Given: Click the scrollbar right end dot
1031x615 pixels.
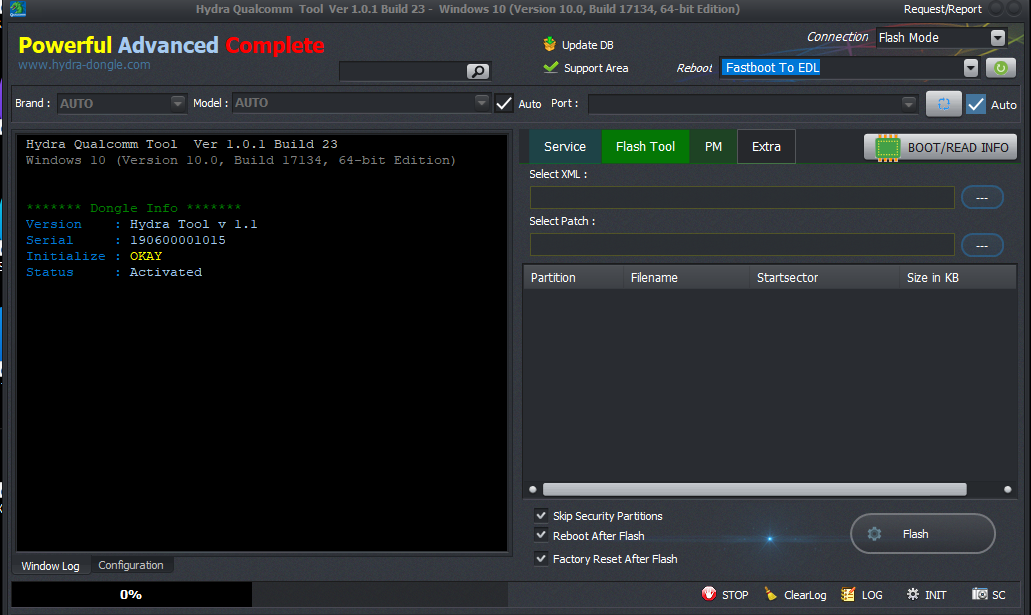Looking at the screenshot, I should pyautogui.click(x=1007, y=489).
